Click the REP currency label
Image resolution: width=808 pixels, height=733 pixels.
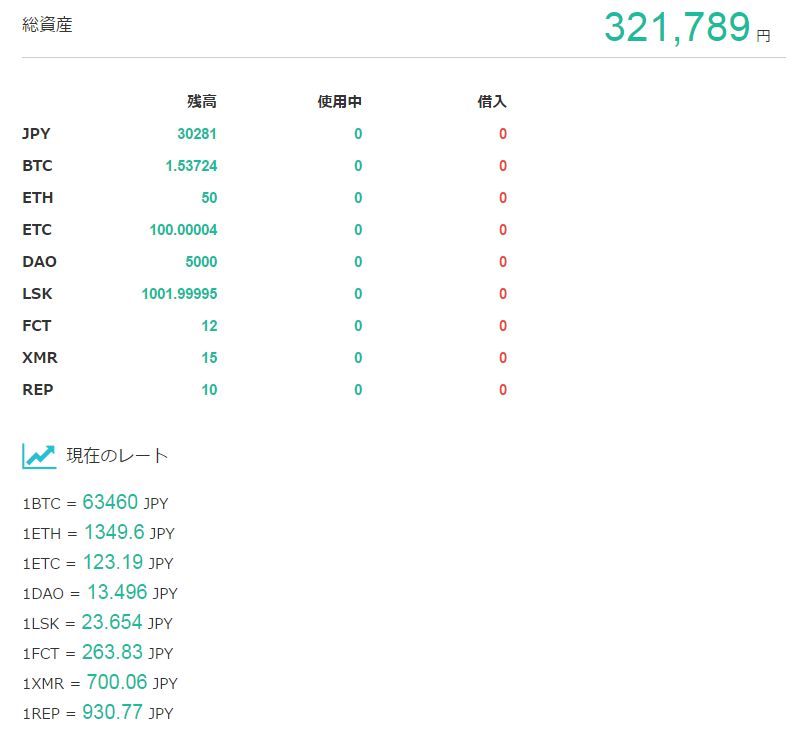tap(36, 390)
